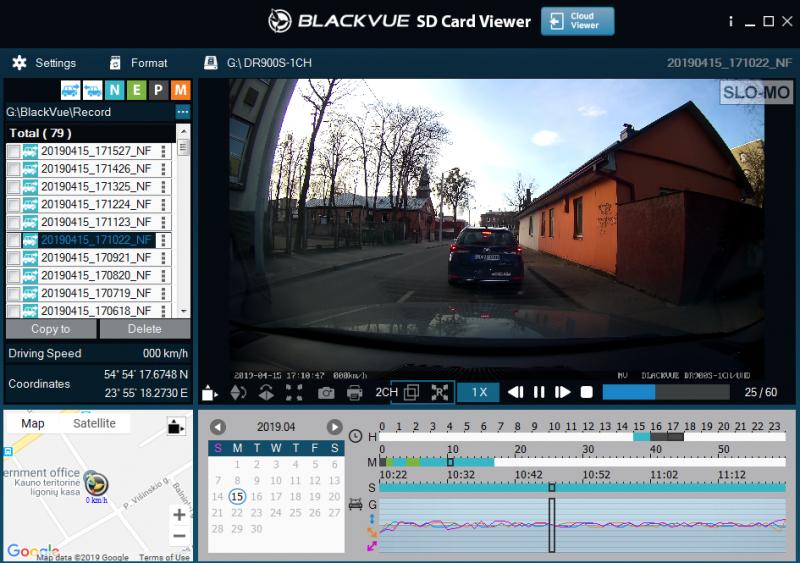Click the info icon in title bar
Viewport: 800px width, 563px height.
(731, 21)
